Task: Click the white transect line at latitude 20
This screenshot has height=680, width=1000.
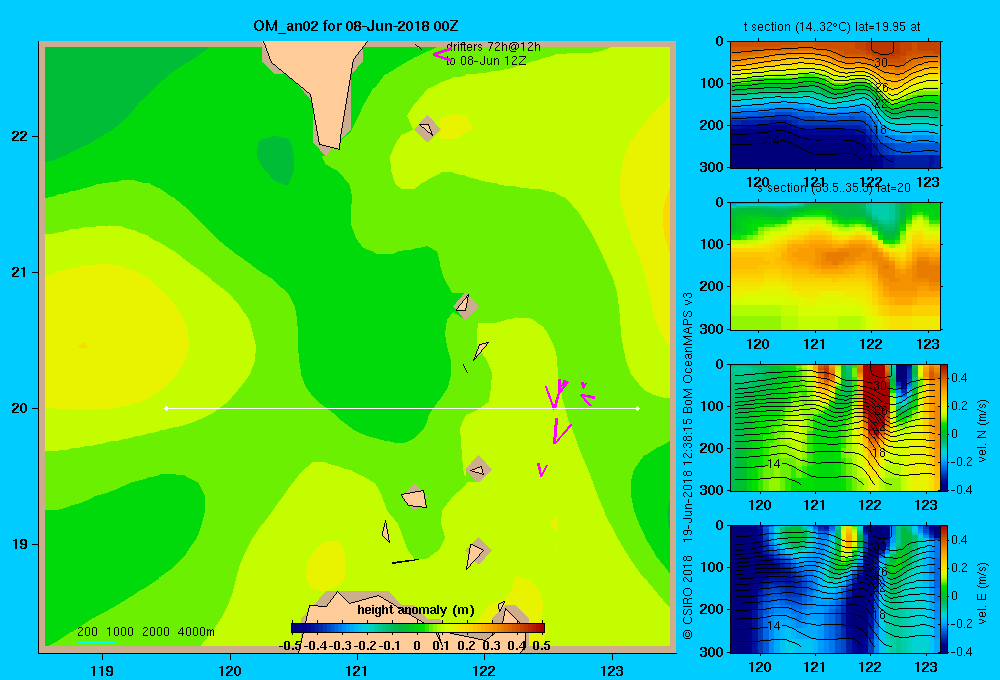Action: (402, 408)
